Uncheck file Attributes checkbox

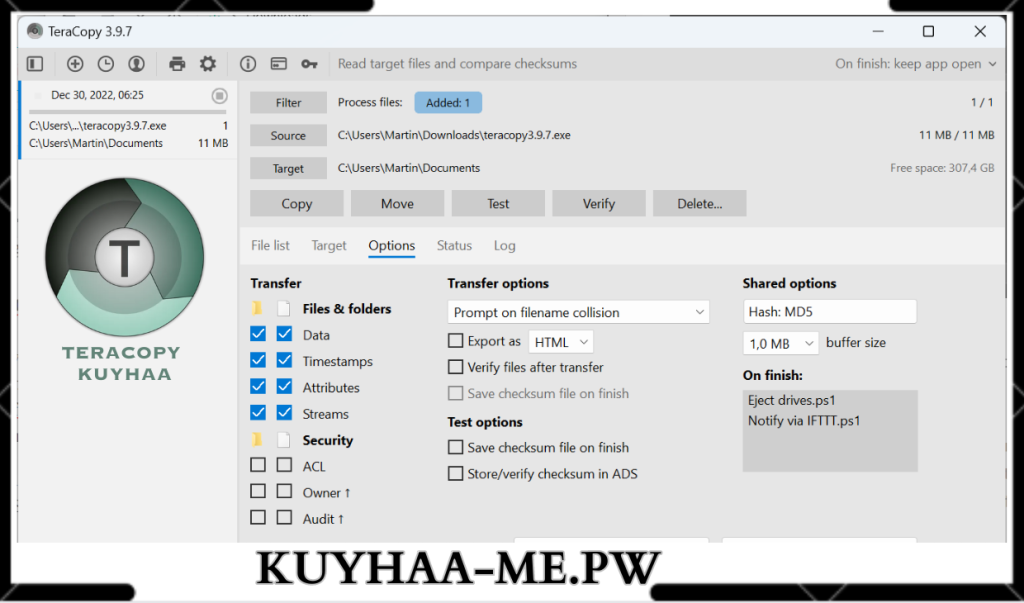(284, 386)
